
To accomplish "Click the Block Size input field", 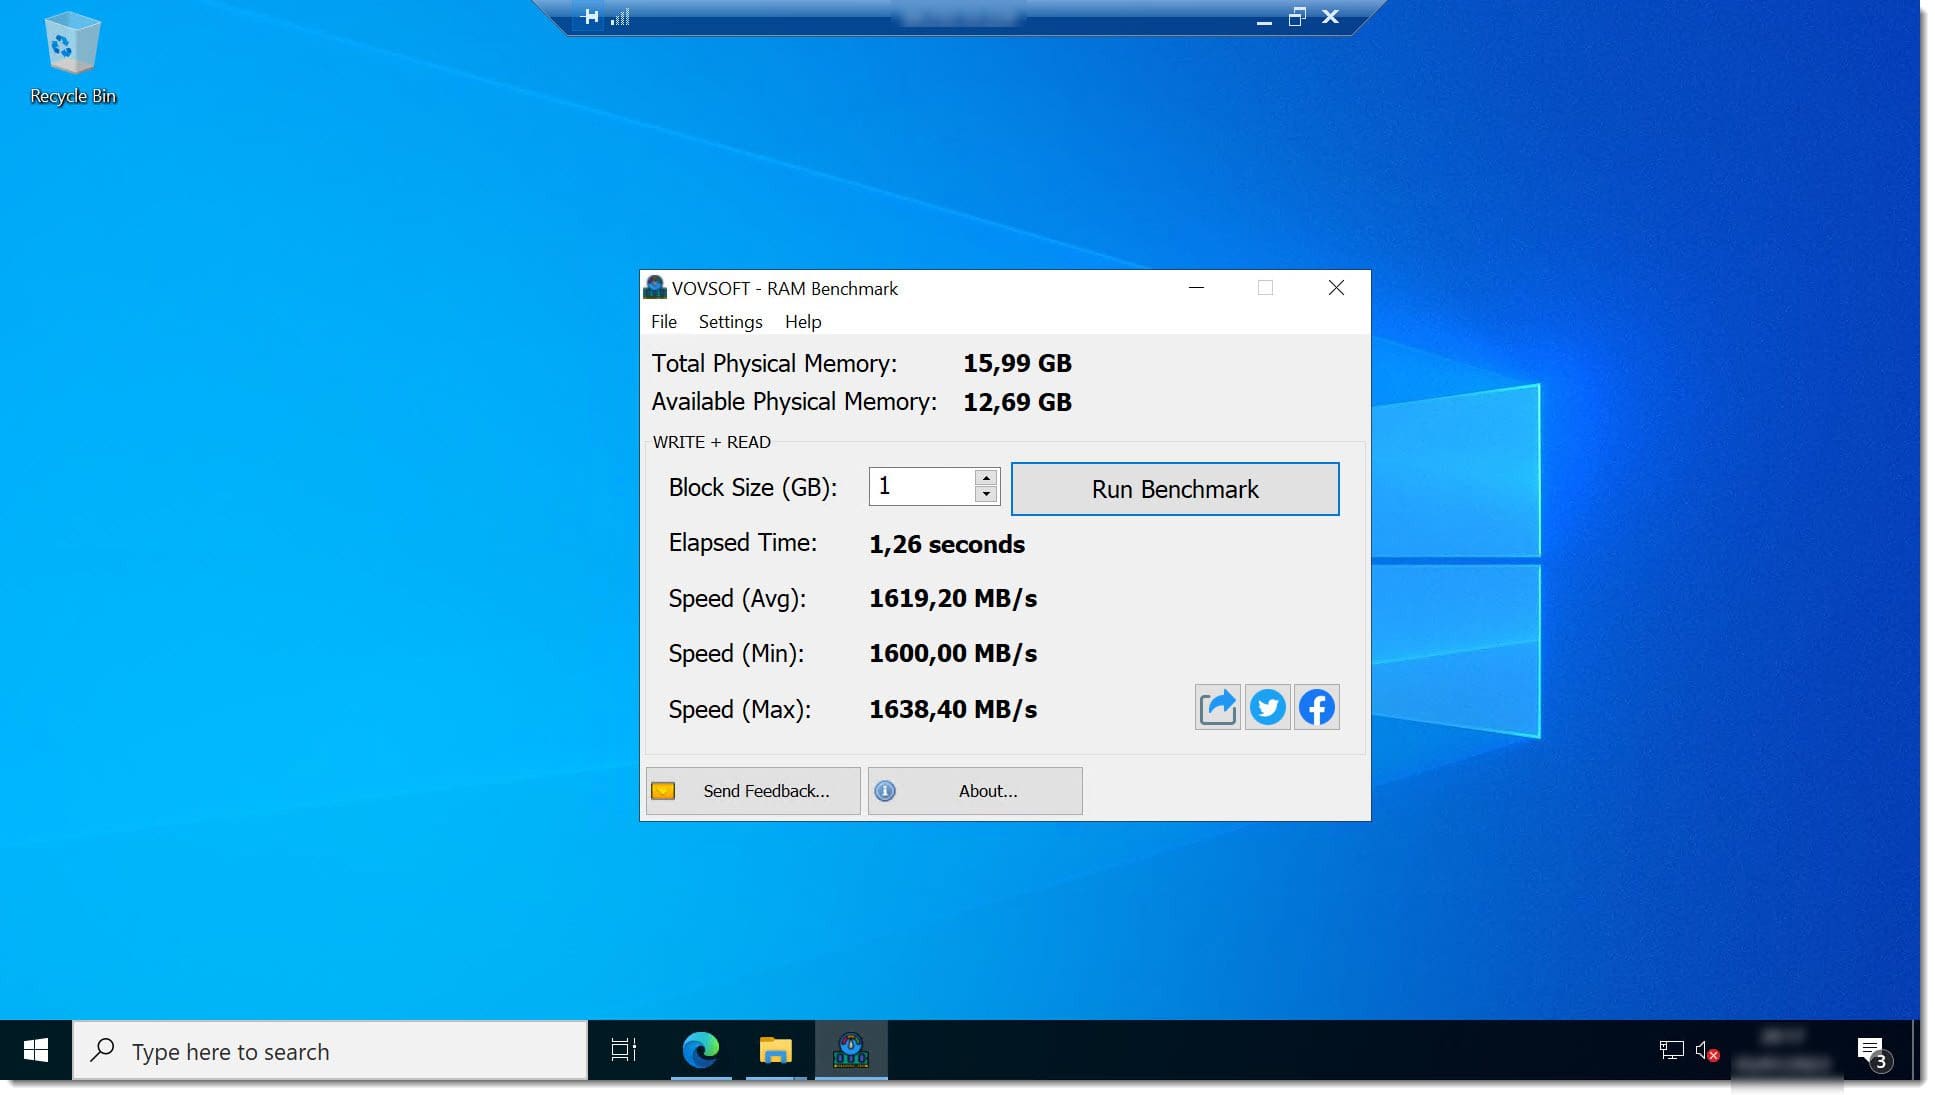I will pyautogui.click(x=922, y=486).
